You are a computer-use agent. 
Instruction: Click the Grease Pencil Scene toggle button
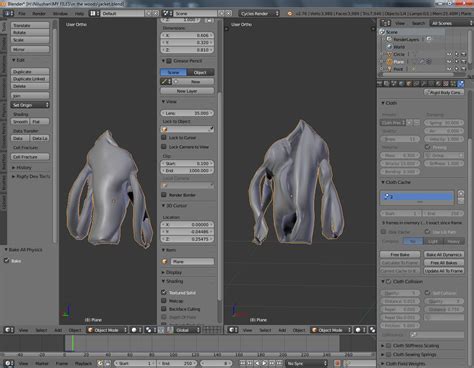pos(173,72)
